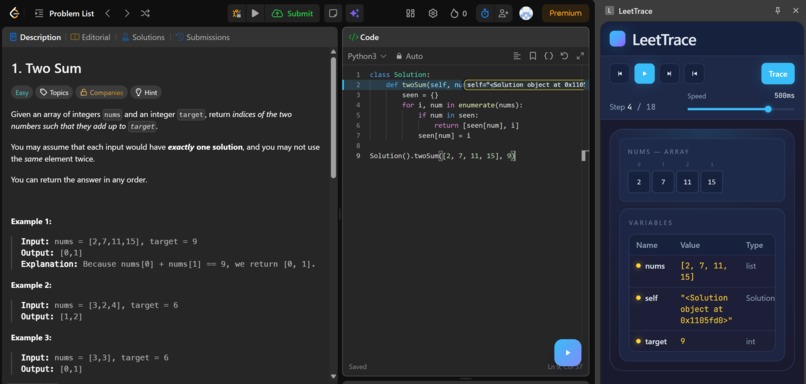Click the last LeetTrace playback control button
The image size is (806, 384).
point(694,74)
